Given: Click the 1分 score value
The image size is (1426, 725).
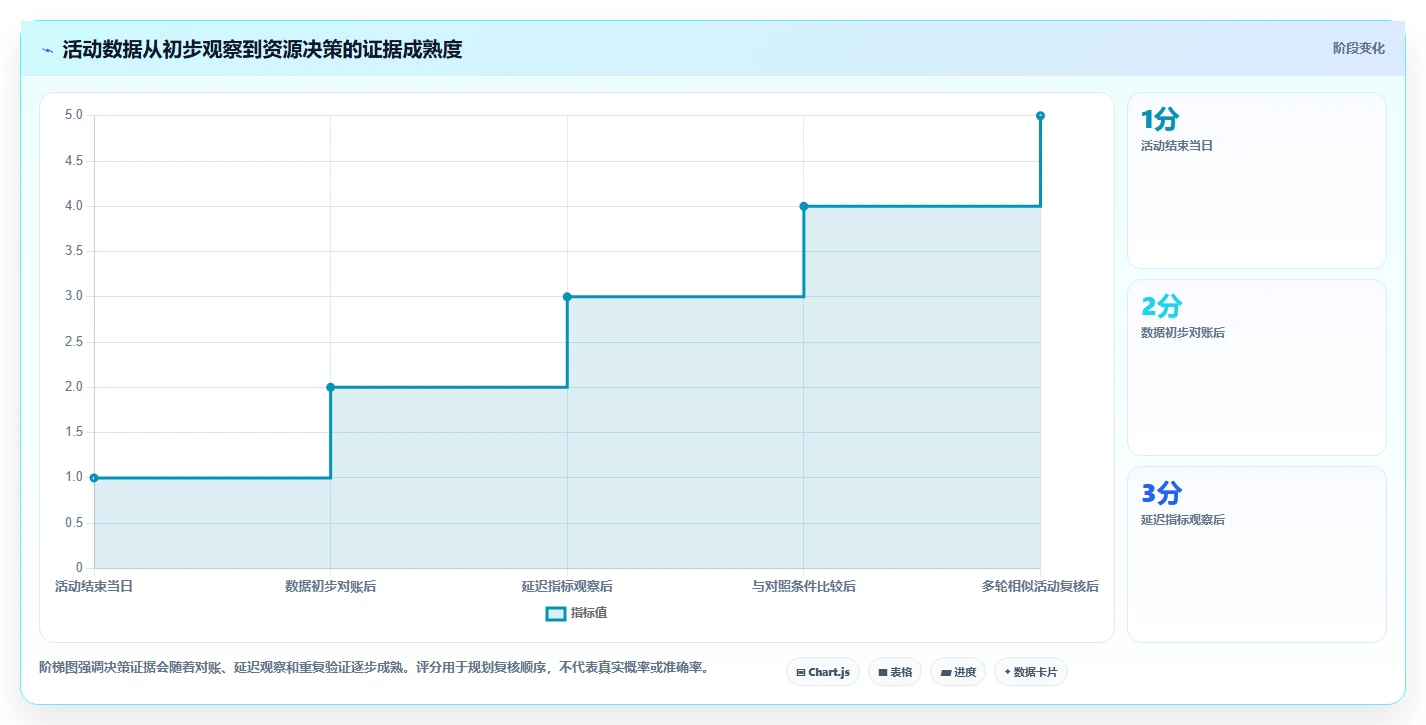Looking at the screenshot, I should pos(1160,120).
